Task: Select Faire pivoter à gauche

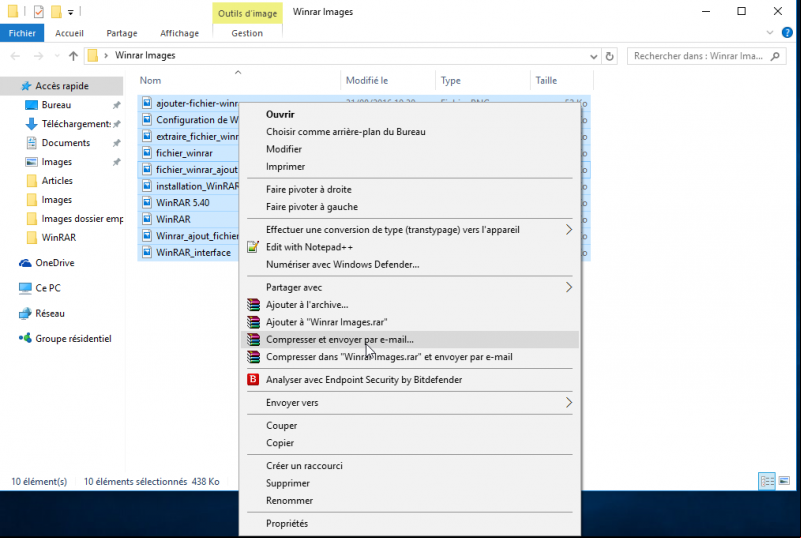Action: coord(410,207)
